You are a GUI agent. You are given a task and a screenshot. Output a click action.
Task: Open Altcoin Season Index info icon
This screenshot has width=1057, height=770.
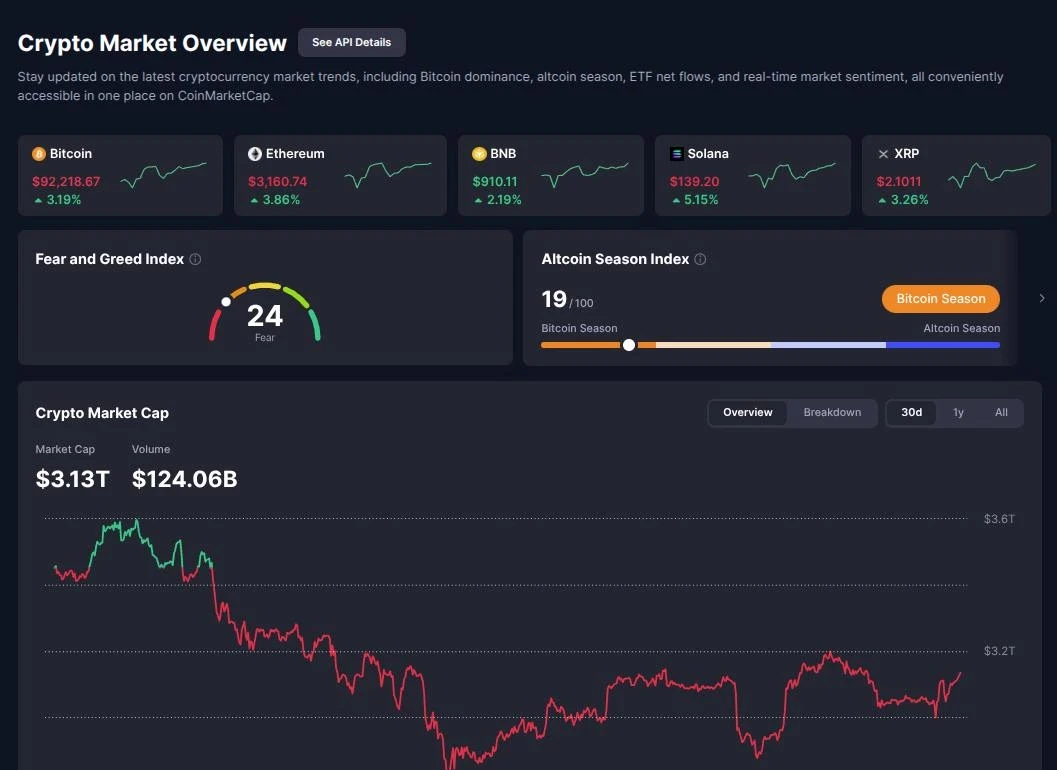(700, 259)
